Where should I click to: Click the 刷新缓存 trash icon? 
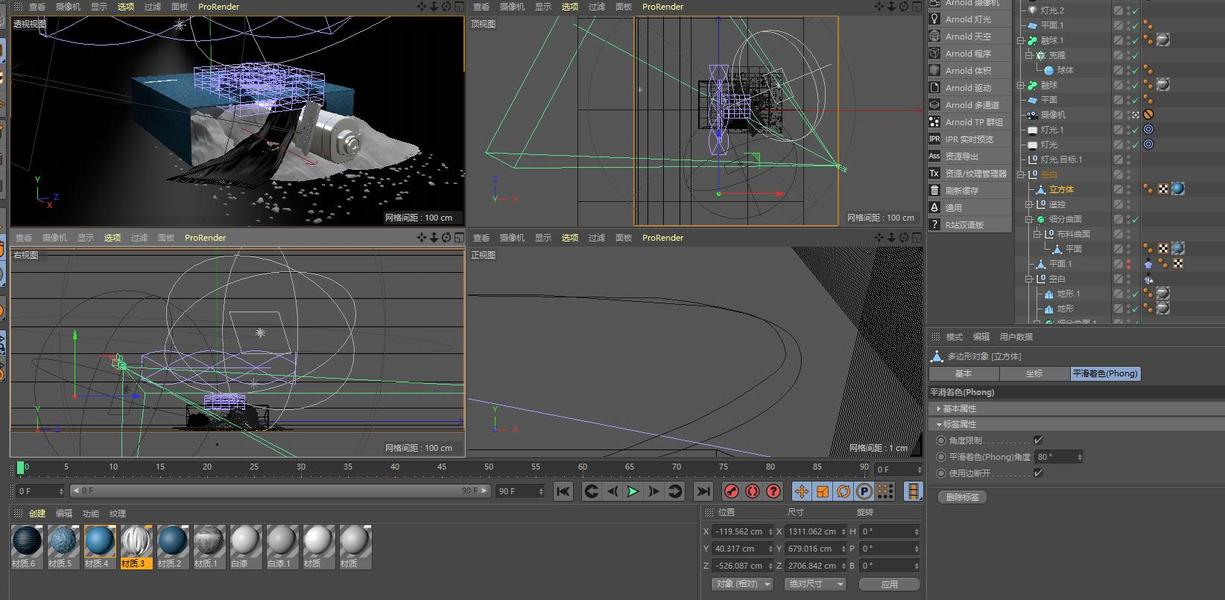[934, 190]
